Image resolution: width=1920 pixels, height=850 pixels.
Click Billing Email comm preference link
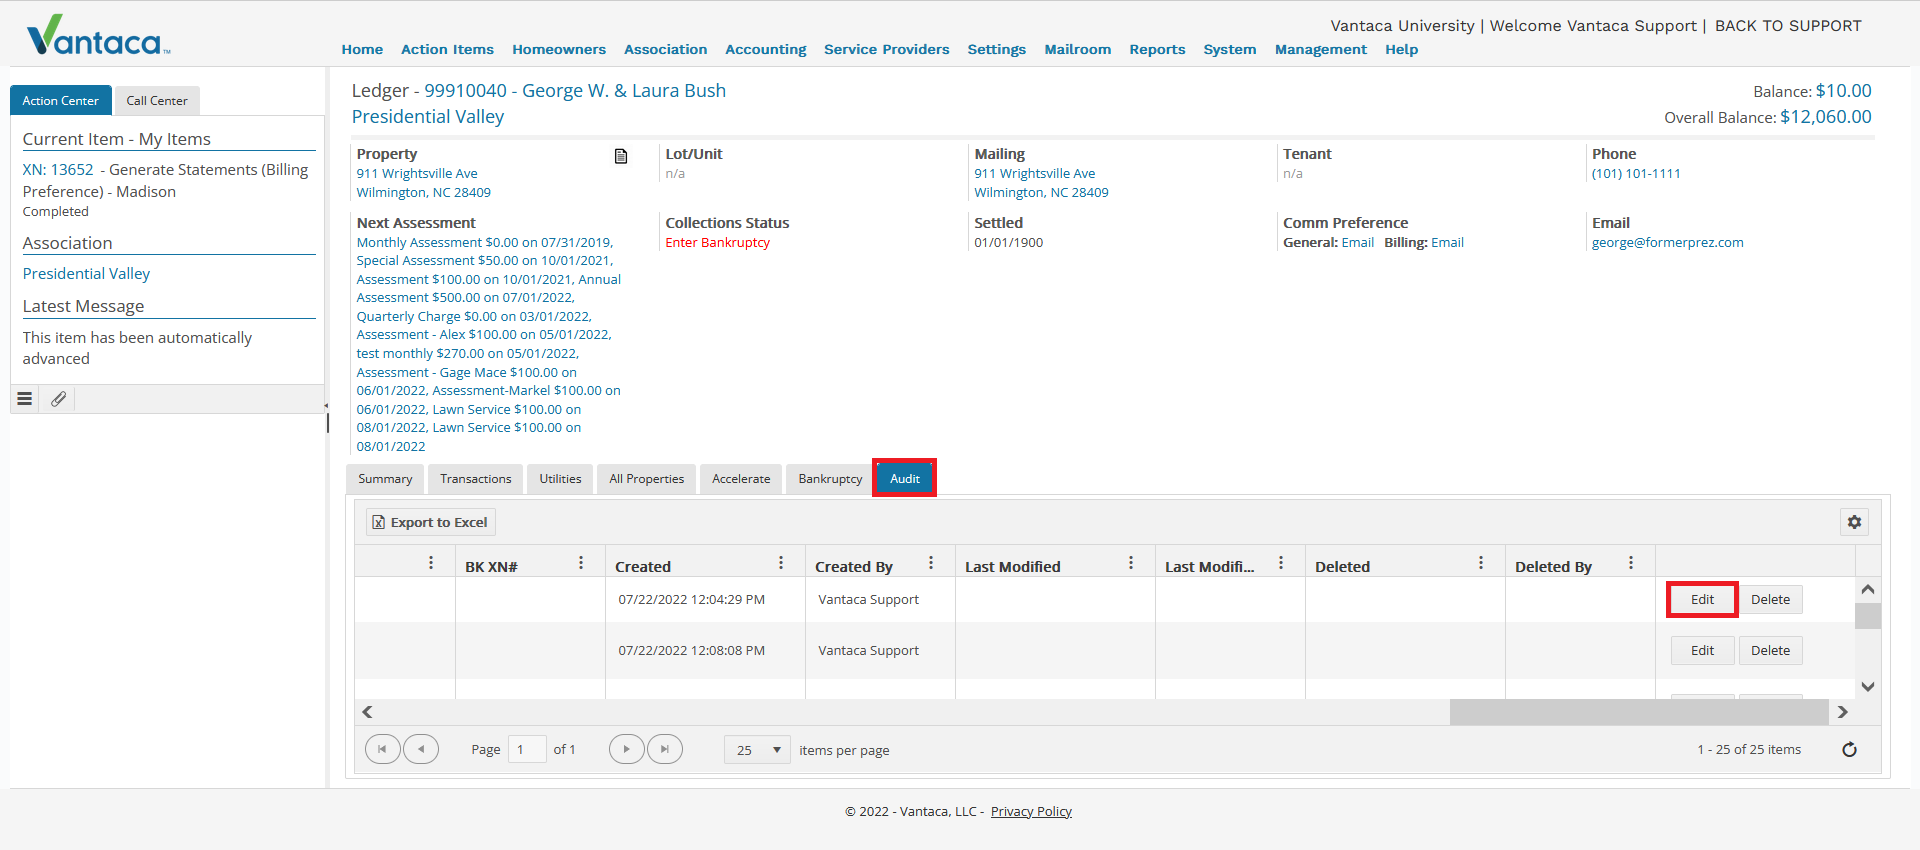[x=1447, y=243]
